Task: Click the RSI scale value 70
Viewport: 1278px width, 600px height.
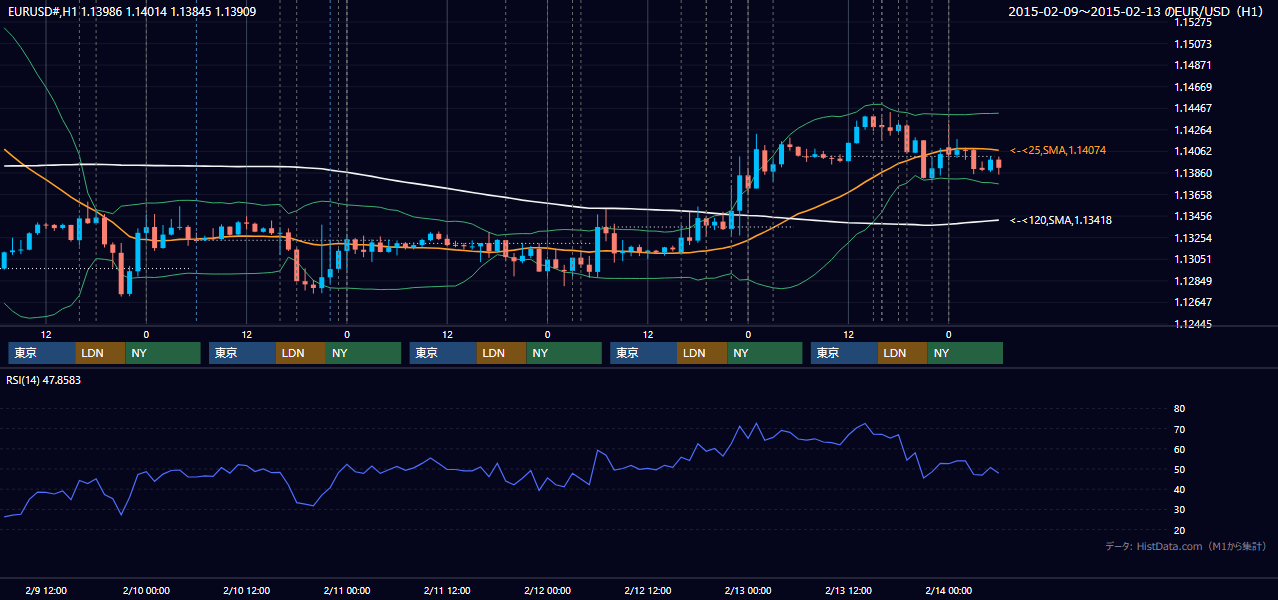Action: coord(1179,429)
